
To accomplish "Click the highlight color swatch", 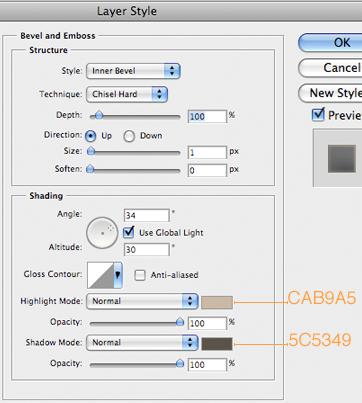I will click(x=217, y=303).
